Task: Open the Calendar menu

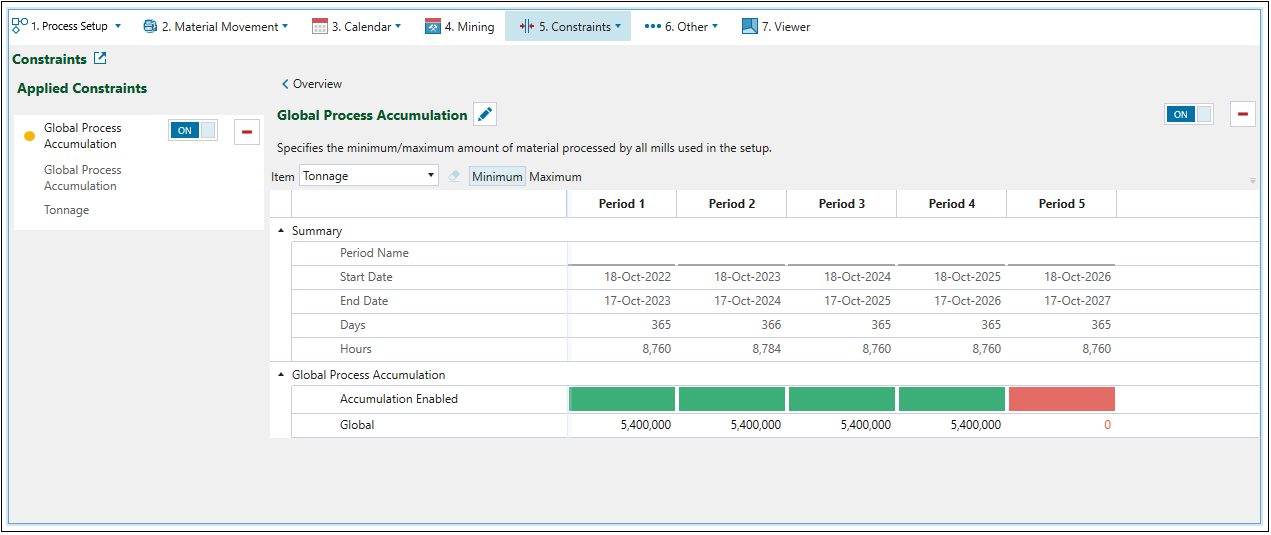Action: point(356,26)
